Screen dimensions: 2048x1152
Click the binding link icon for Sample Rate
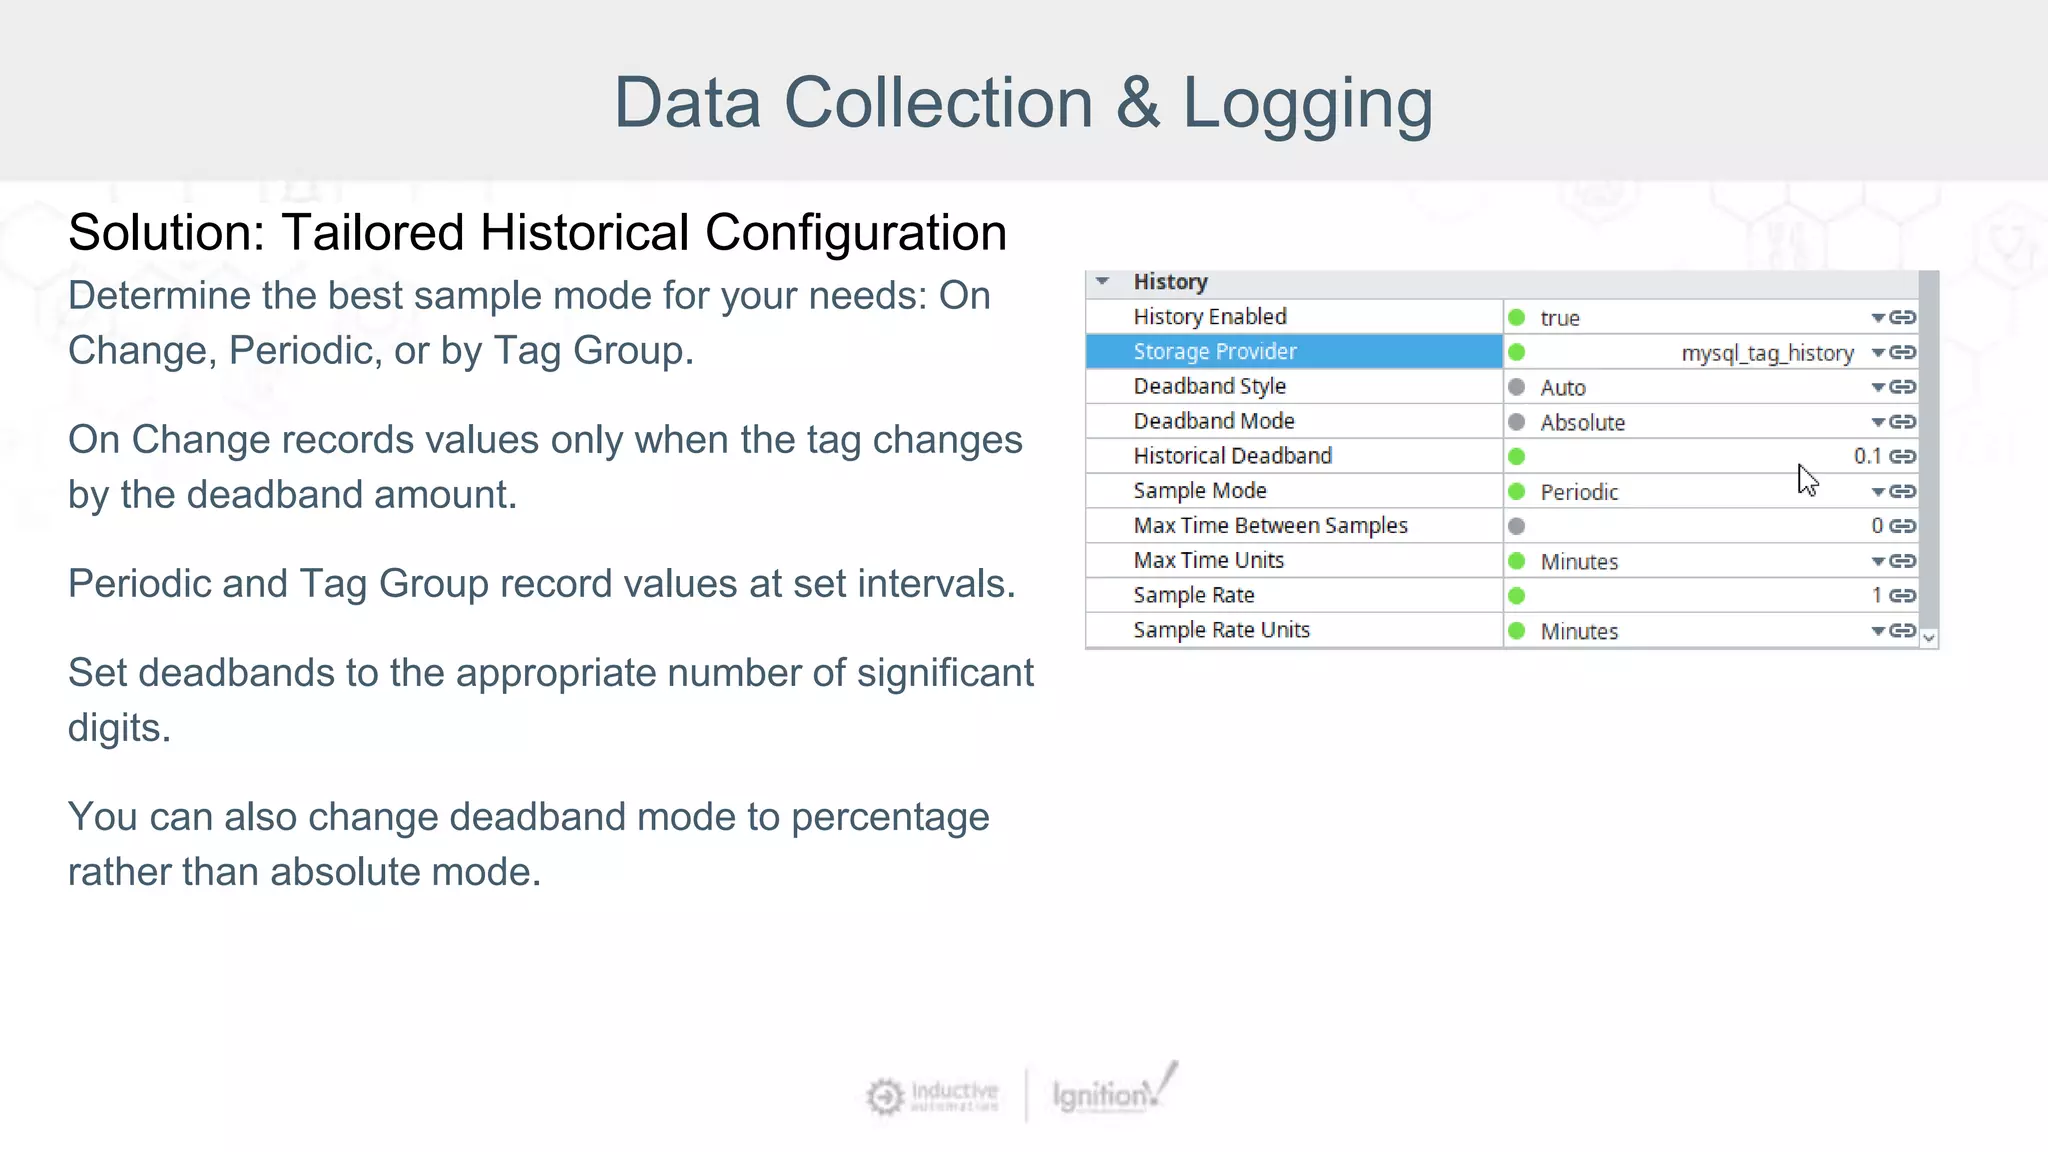[x=1903, y=596]
